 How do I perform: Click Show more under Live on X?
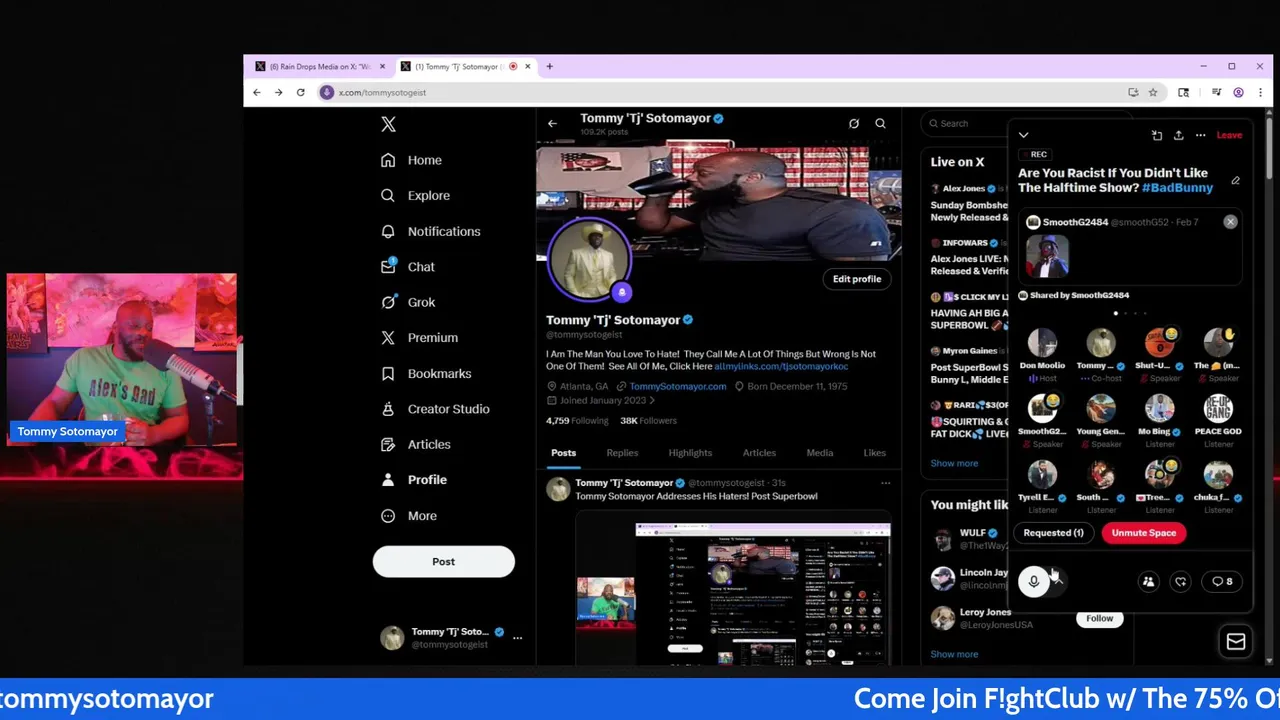click(x=954, y=464)
